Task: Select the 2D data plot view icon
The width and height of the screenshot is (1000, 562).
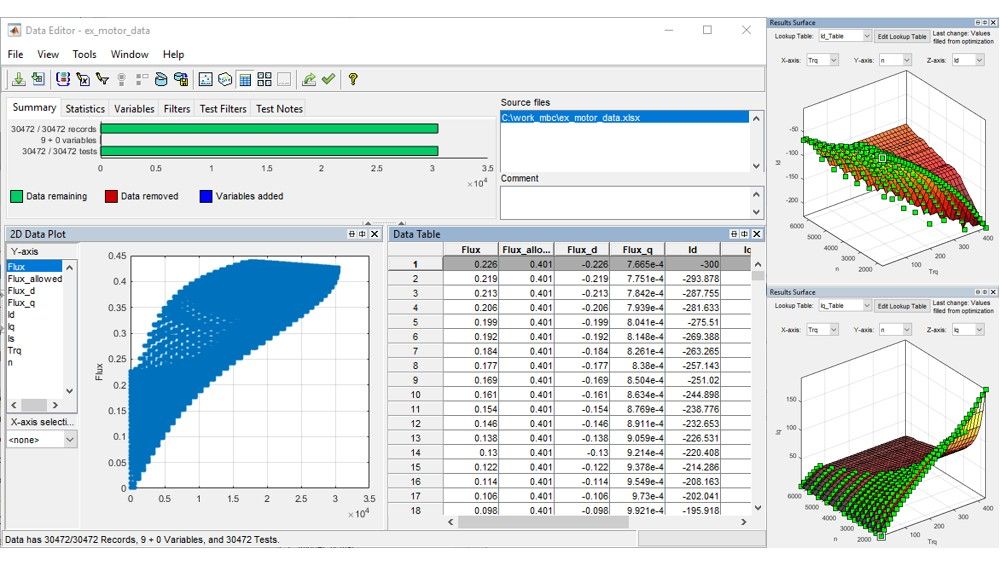Action: [x=205, y=79]
